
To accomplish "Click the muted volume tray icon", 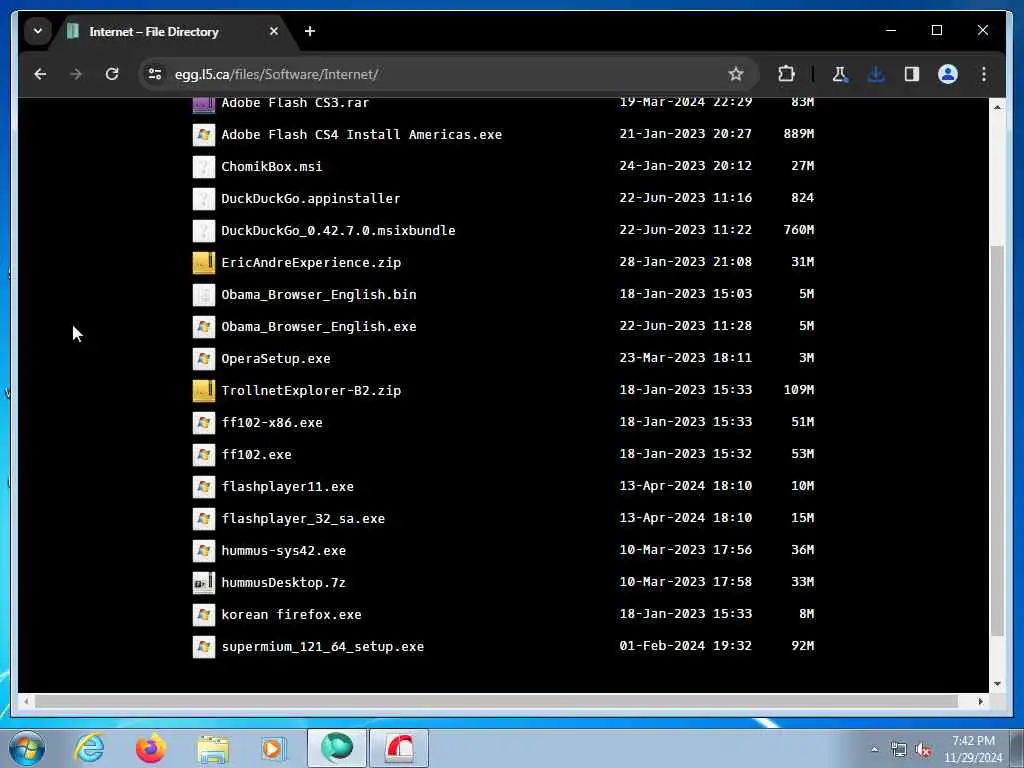I will click(923, 750).
